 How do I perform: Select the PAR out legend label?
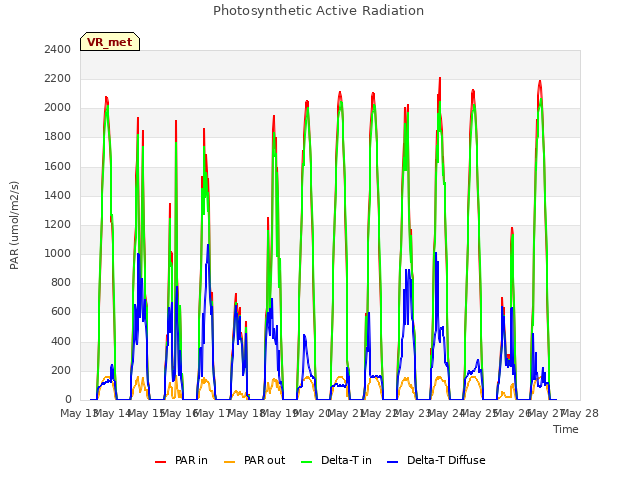[264, 460]
